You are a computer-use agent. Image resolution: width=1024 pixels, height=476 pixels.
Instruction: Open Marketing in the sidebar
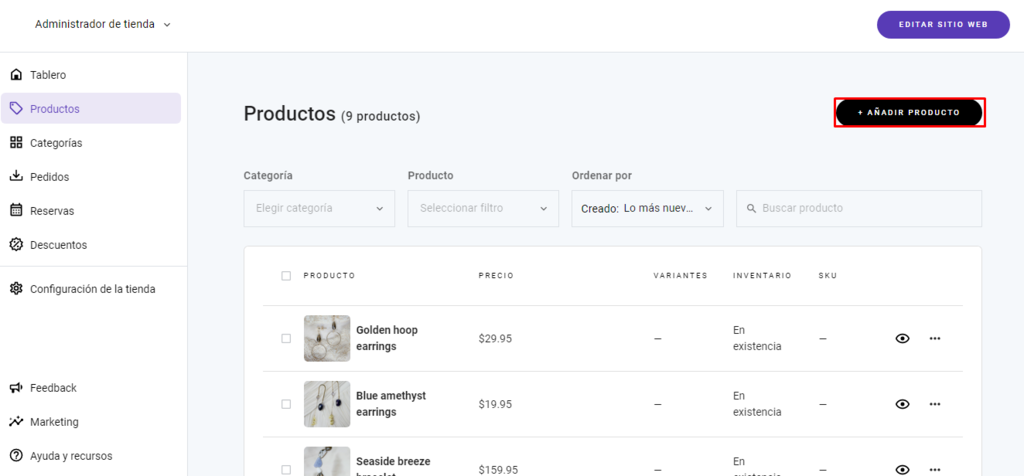click(91, 422)
